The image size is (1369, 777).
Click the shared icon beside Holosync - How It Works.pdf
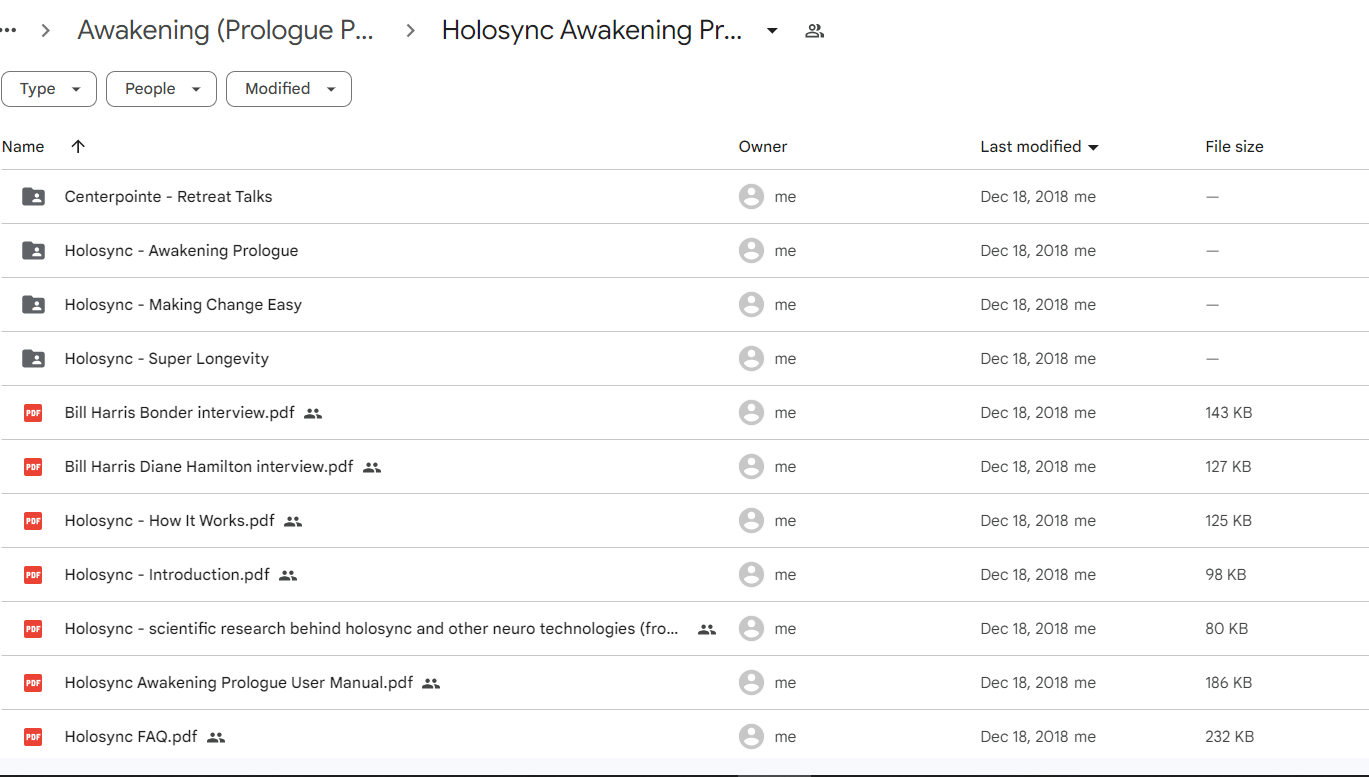pyautogui.click(x=293, y=521)
